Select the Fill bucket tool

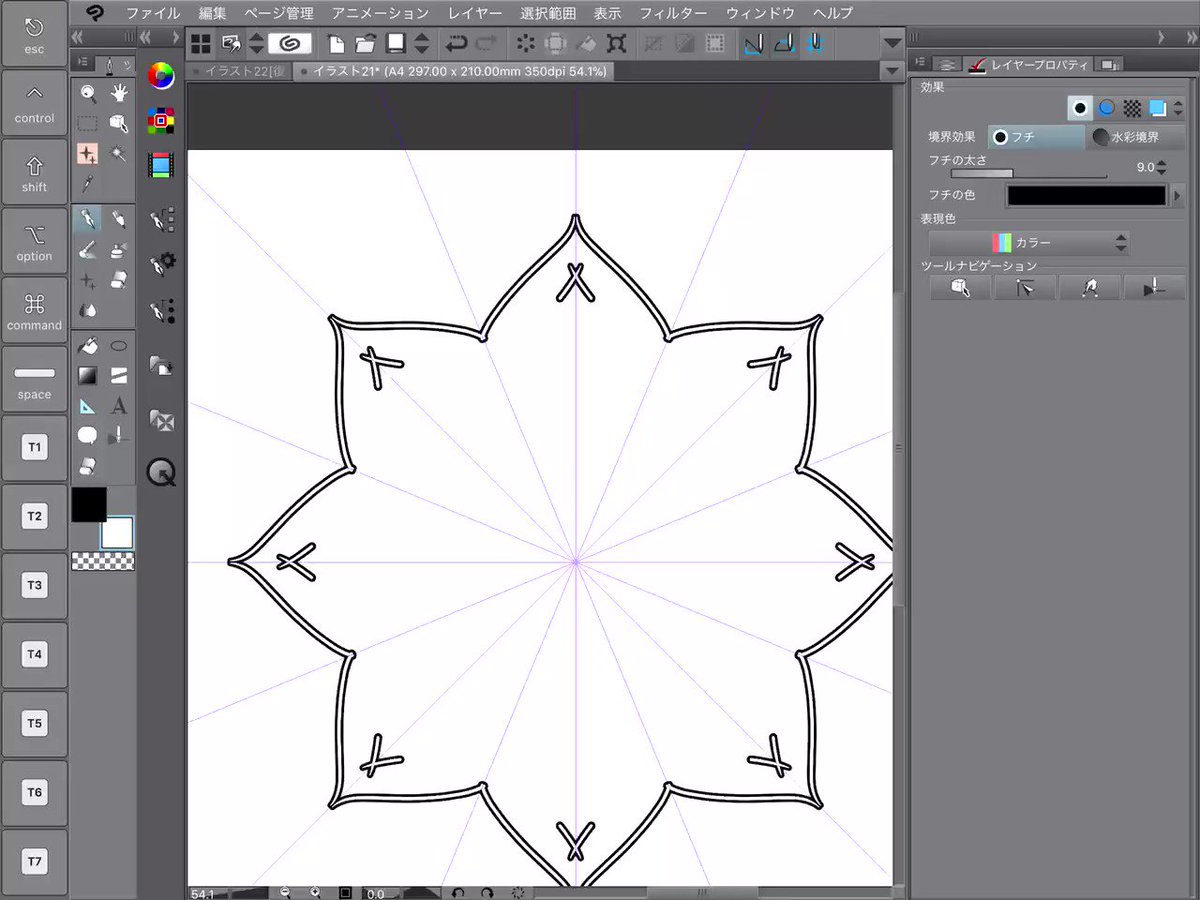tap(88, 346)
